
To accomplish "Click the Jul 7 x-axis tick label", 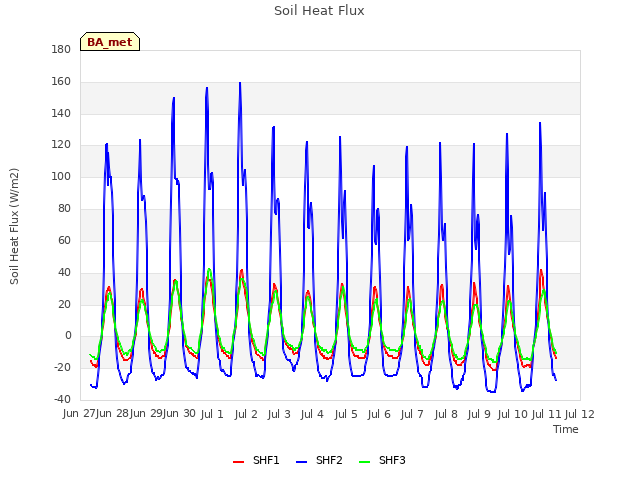I will pyautogui.click(x=412, y=414).
